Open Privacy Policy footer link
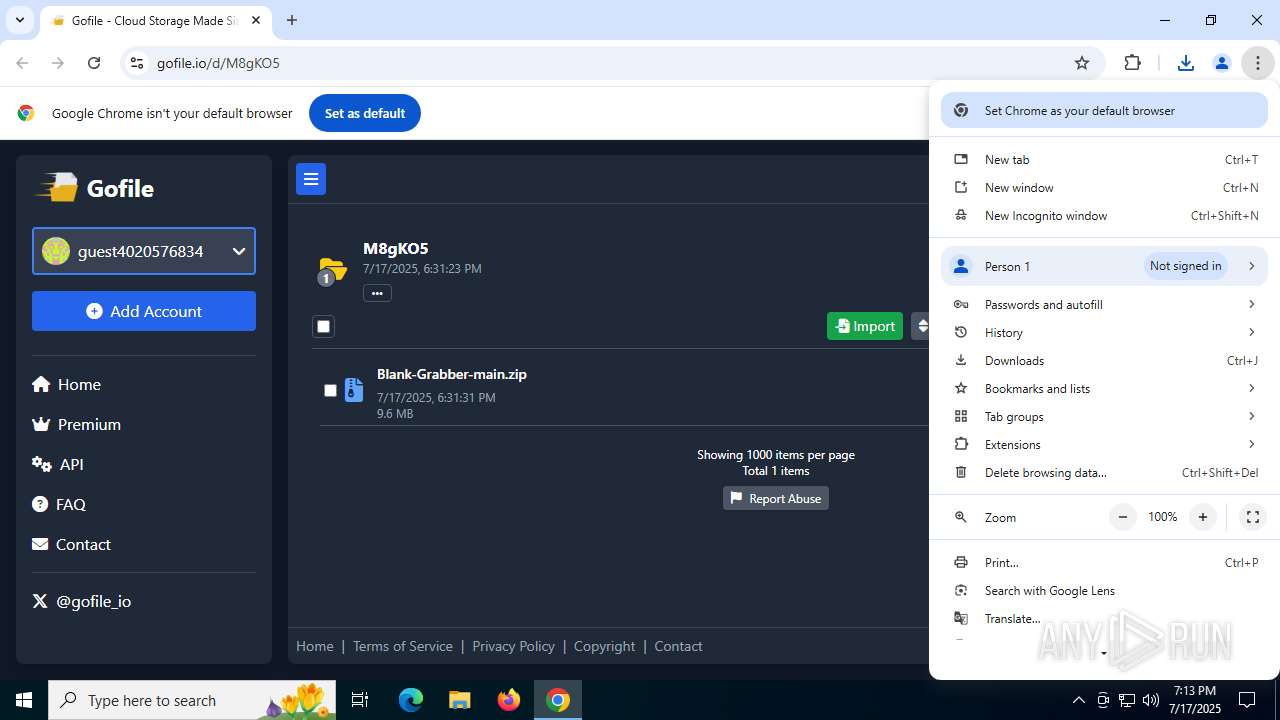This screenshot has width=1280, height=720. click(x=513, y=646)
